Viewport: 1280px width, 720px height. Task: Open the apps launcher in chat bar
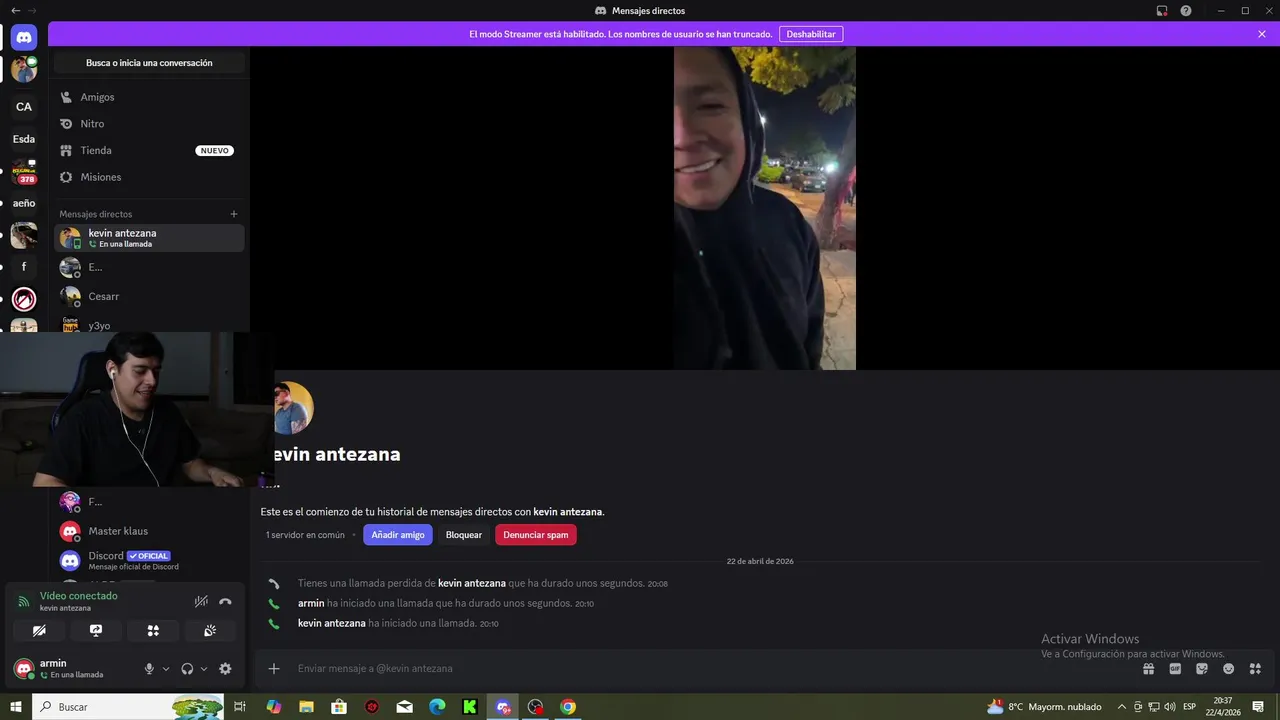coord(1255,669)
